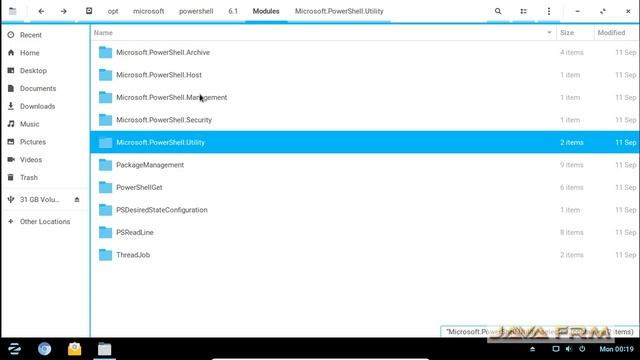Click the 'PSDesiredStateConfiguration' name text
Image resolution: width=640 pixels, height=360 pixels.
[x=162, y=210]
